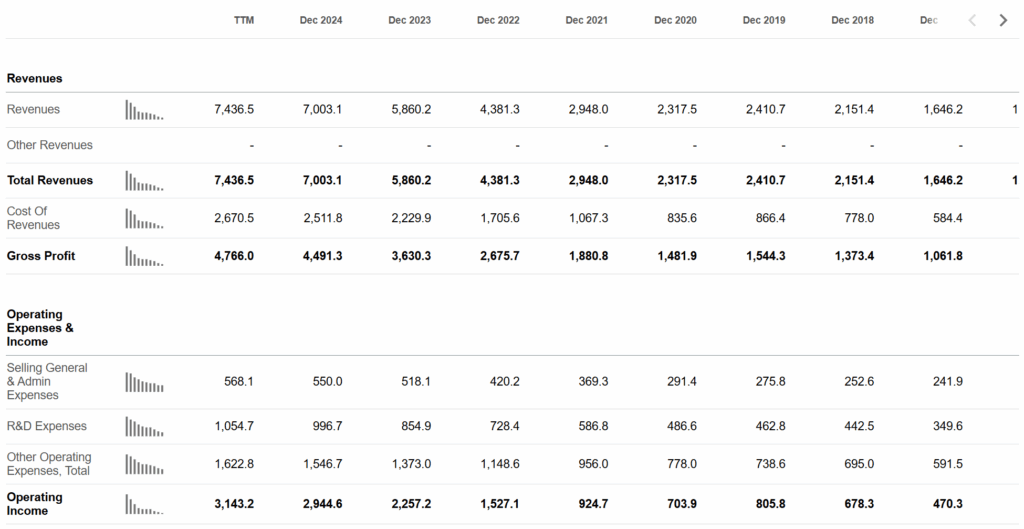Open the Gross Profit sparkline chart

[x=144, y=256]
